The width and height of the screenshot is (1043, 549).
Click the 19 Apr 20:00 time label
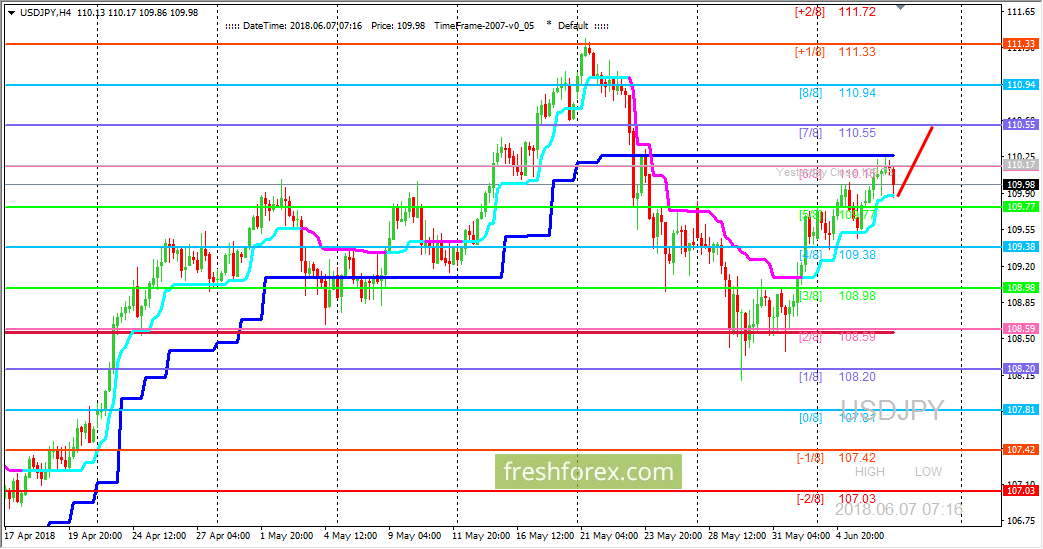pyautogui.click(x=94, y=536)
